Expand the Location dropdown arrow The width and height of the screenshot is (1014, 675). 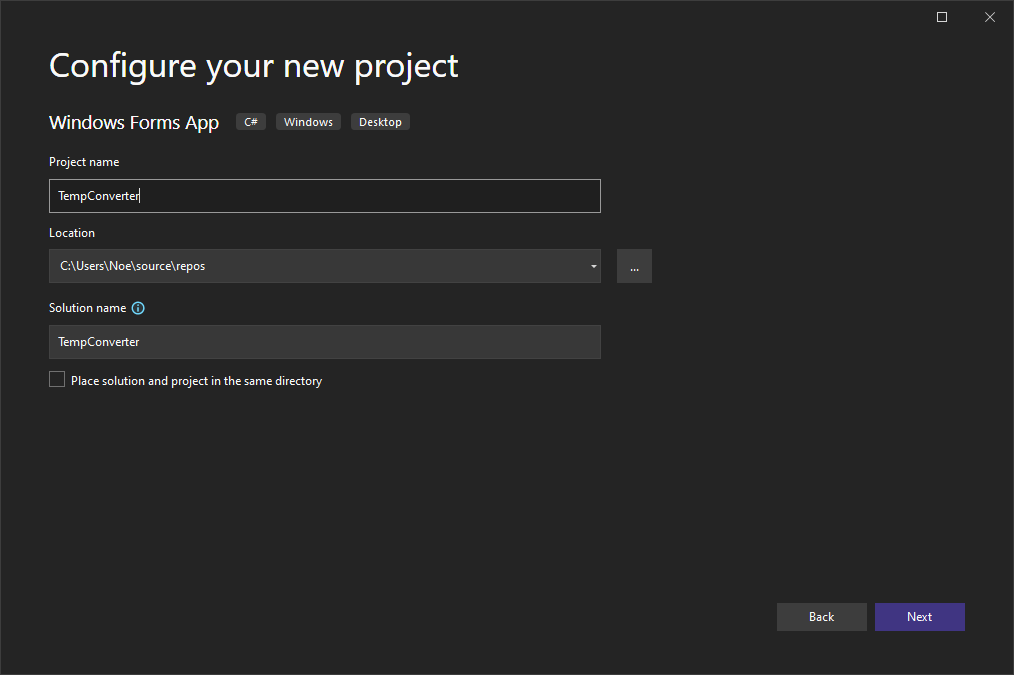tap(593, 266)
